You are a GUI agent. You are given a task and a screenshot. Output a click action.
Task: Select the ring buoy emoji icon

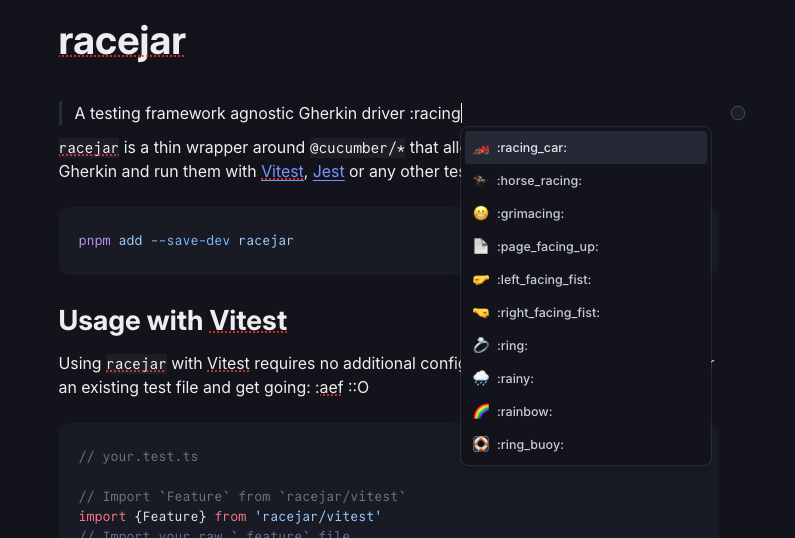pos(481,444)
